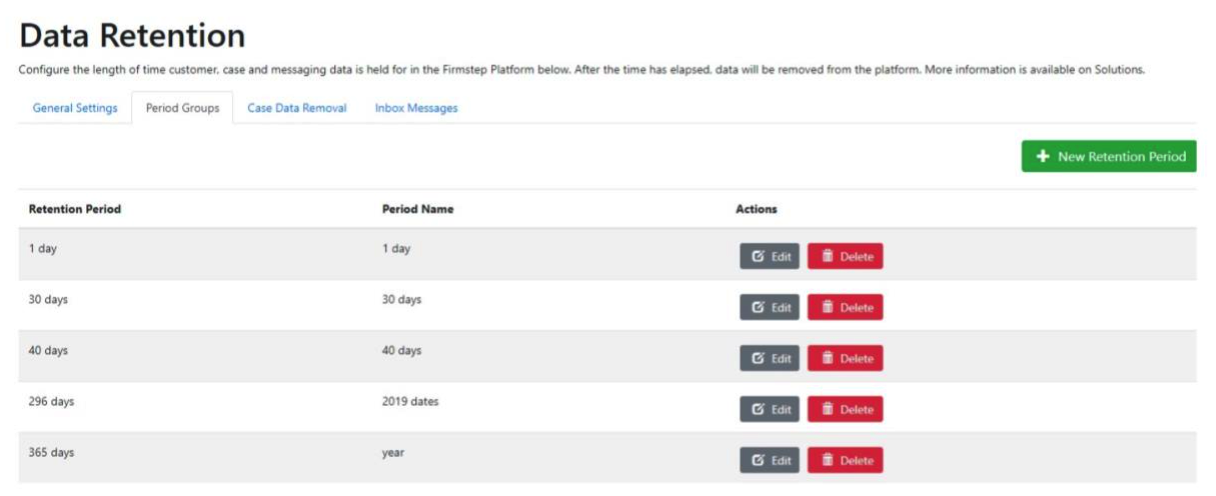Screen dimensions: 1216x496
Task: Go to the Inbox Messages tab
Action: [416, 108]
